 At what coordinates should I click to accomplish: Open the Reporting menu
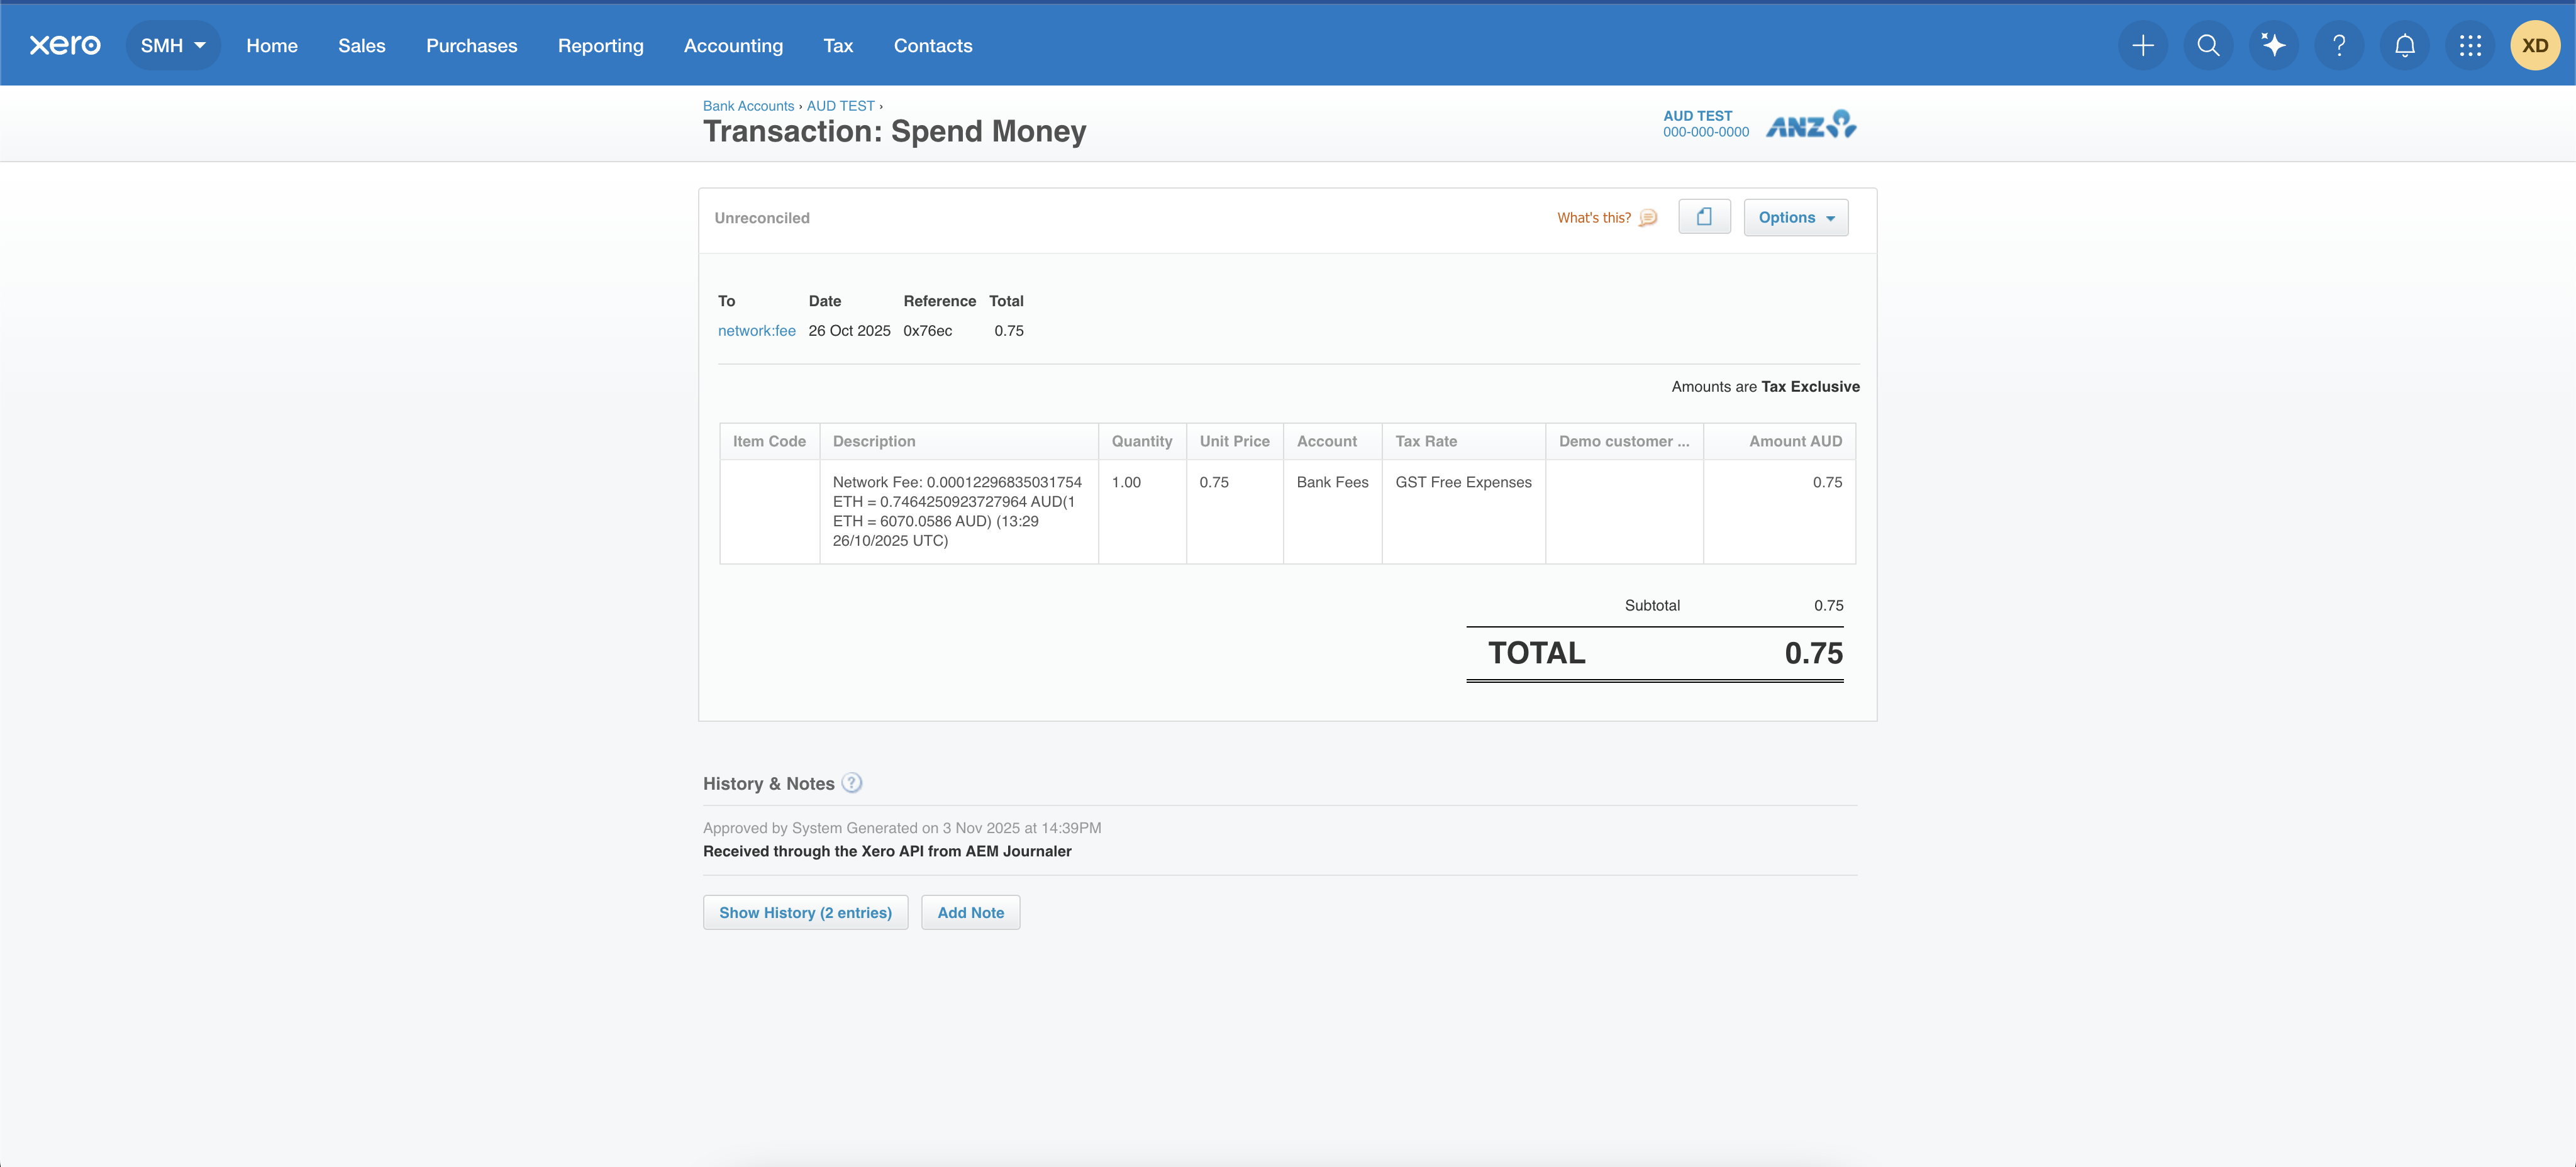pos(600,45)
